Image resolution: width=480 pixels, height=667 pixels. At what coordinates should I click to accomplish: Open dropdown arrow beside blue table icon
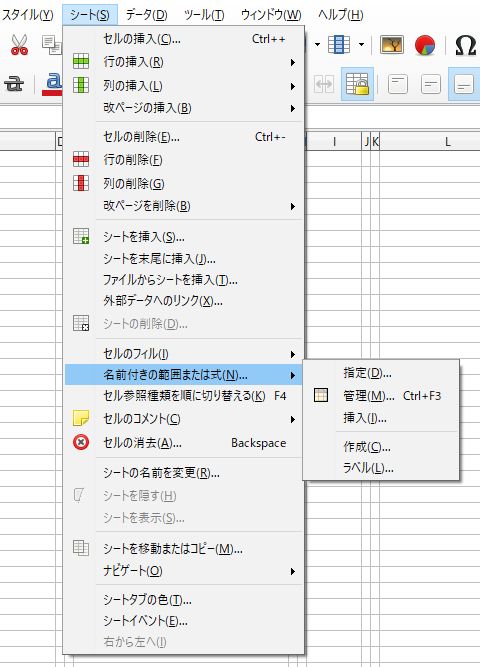(x=361, y=44)
